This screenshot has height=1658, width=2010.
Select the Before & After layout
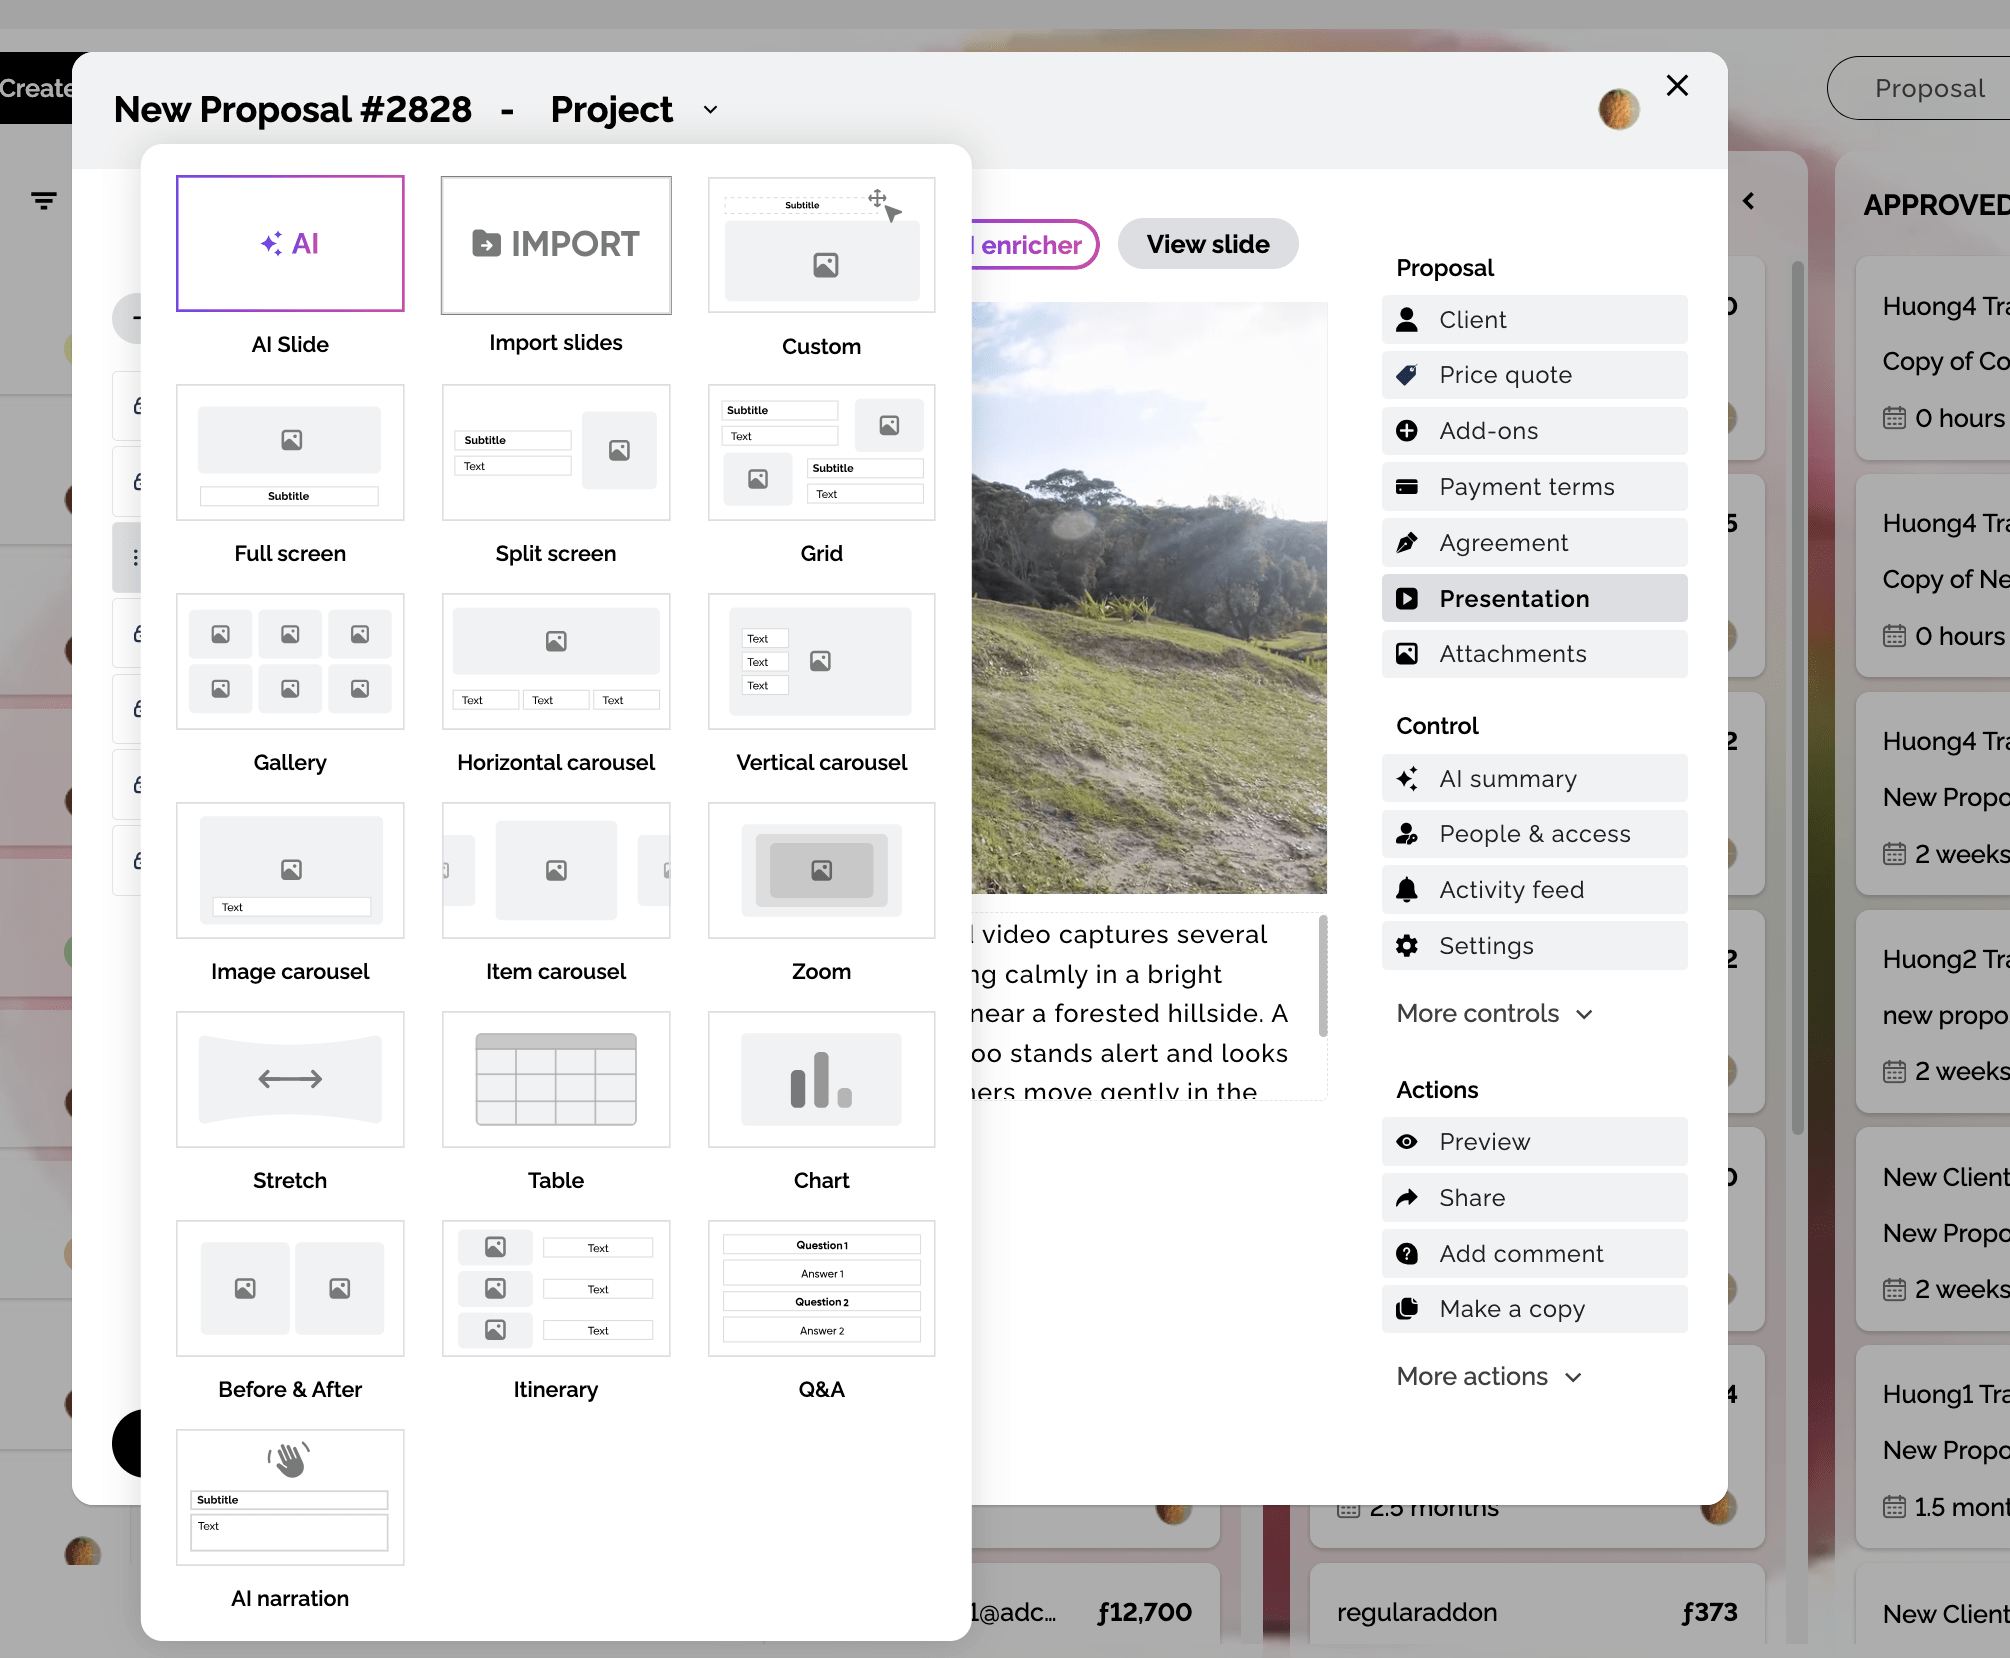(x=290, y=1288)
